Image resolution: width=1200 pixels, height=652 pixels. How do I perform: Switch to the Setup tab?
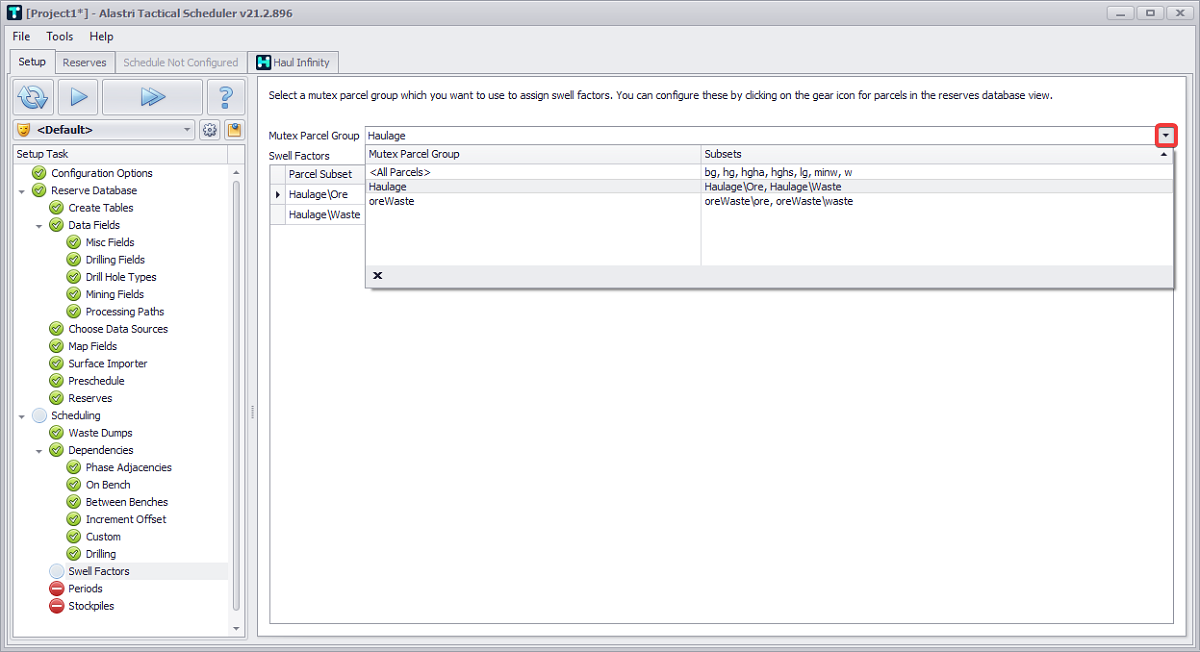point(32,62)
